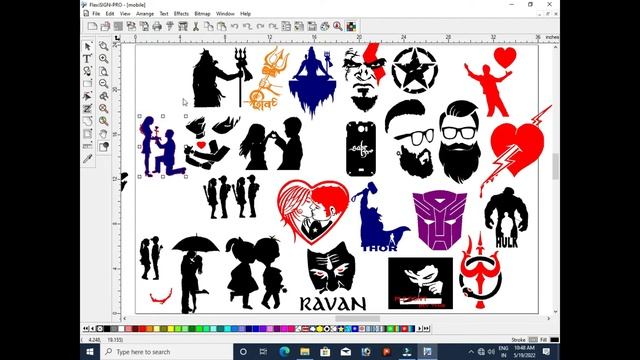Open the Help menu

[x=245, y=13]
